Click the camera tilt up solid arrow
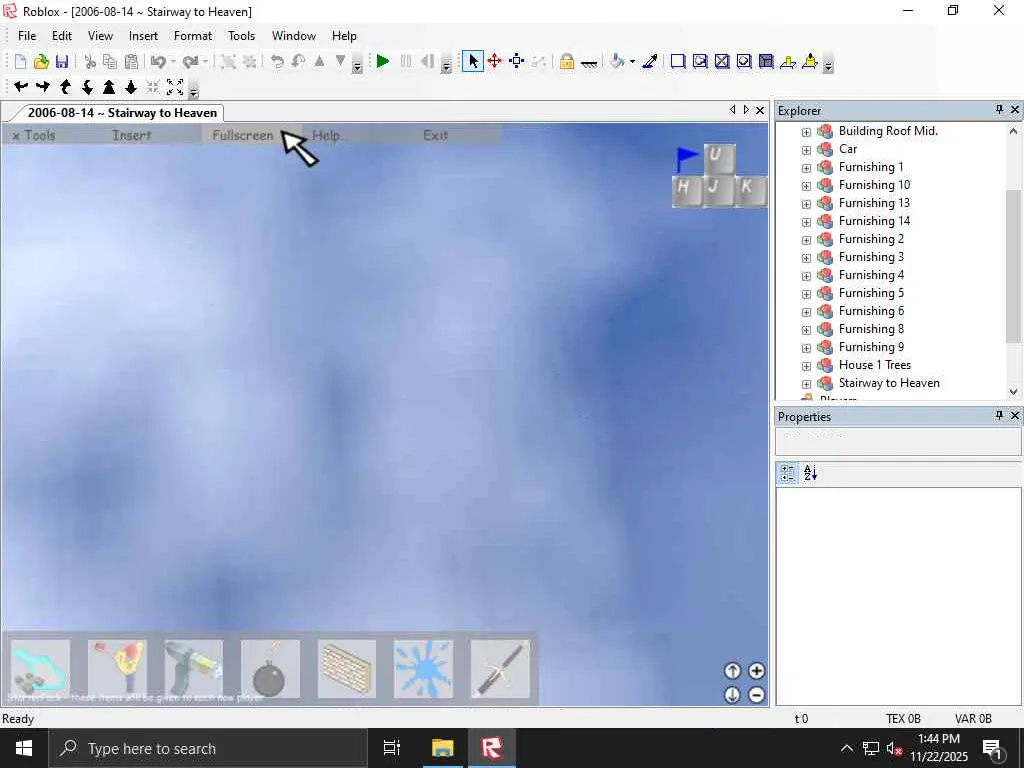This screenshot has width=1024, height=768. [x=109, y=87]
